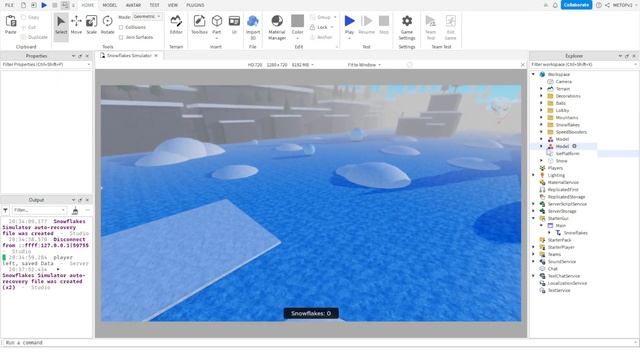Screen dimensions: 640x360
Task: Click the Output filter funnel icon
Action: [x=5, y=210]
